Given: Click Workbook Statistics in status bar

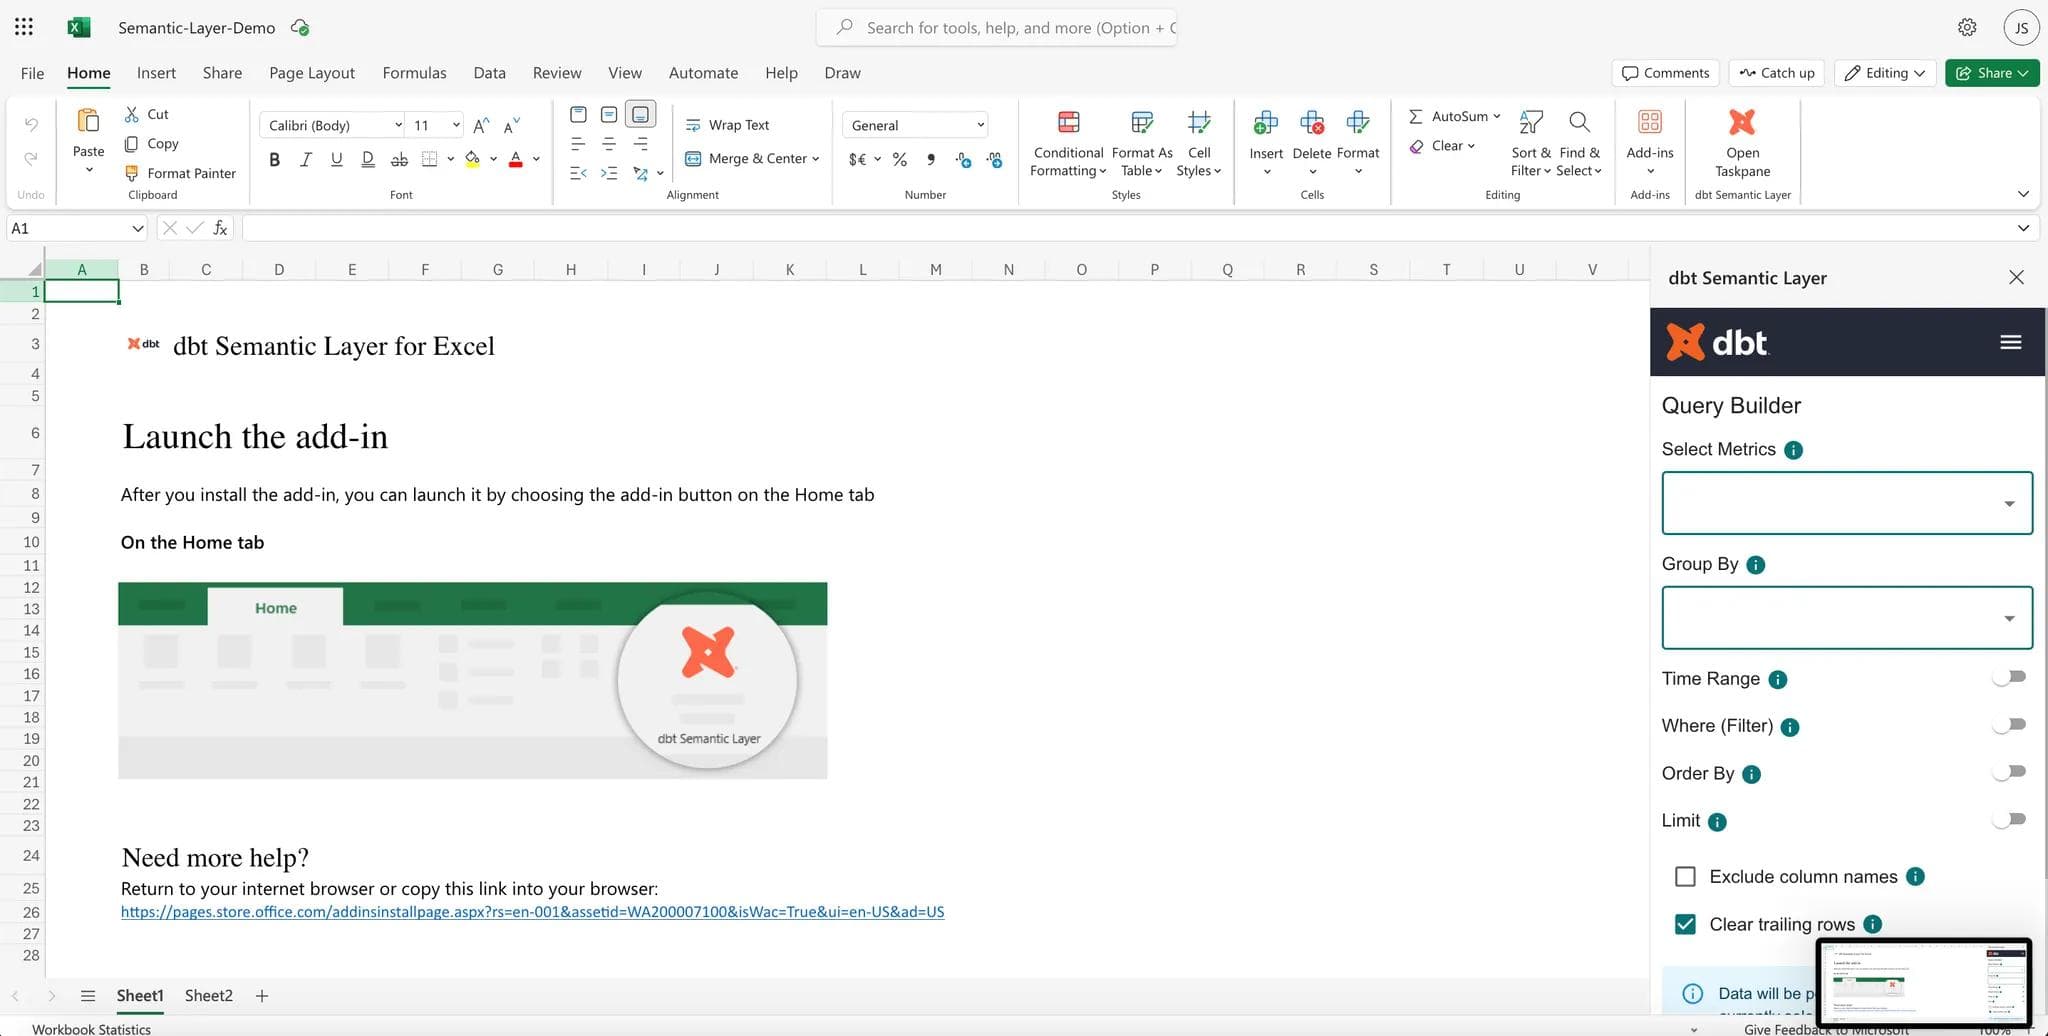Looking at the screenshot, I should click(x=91, y=1029).
